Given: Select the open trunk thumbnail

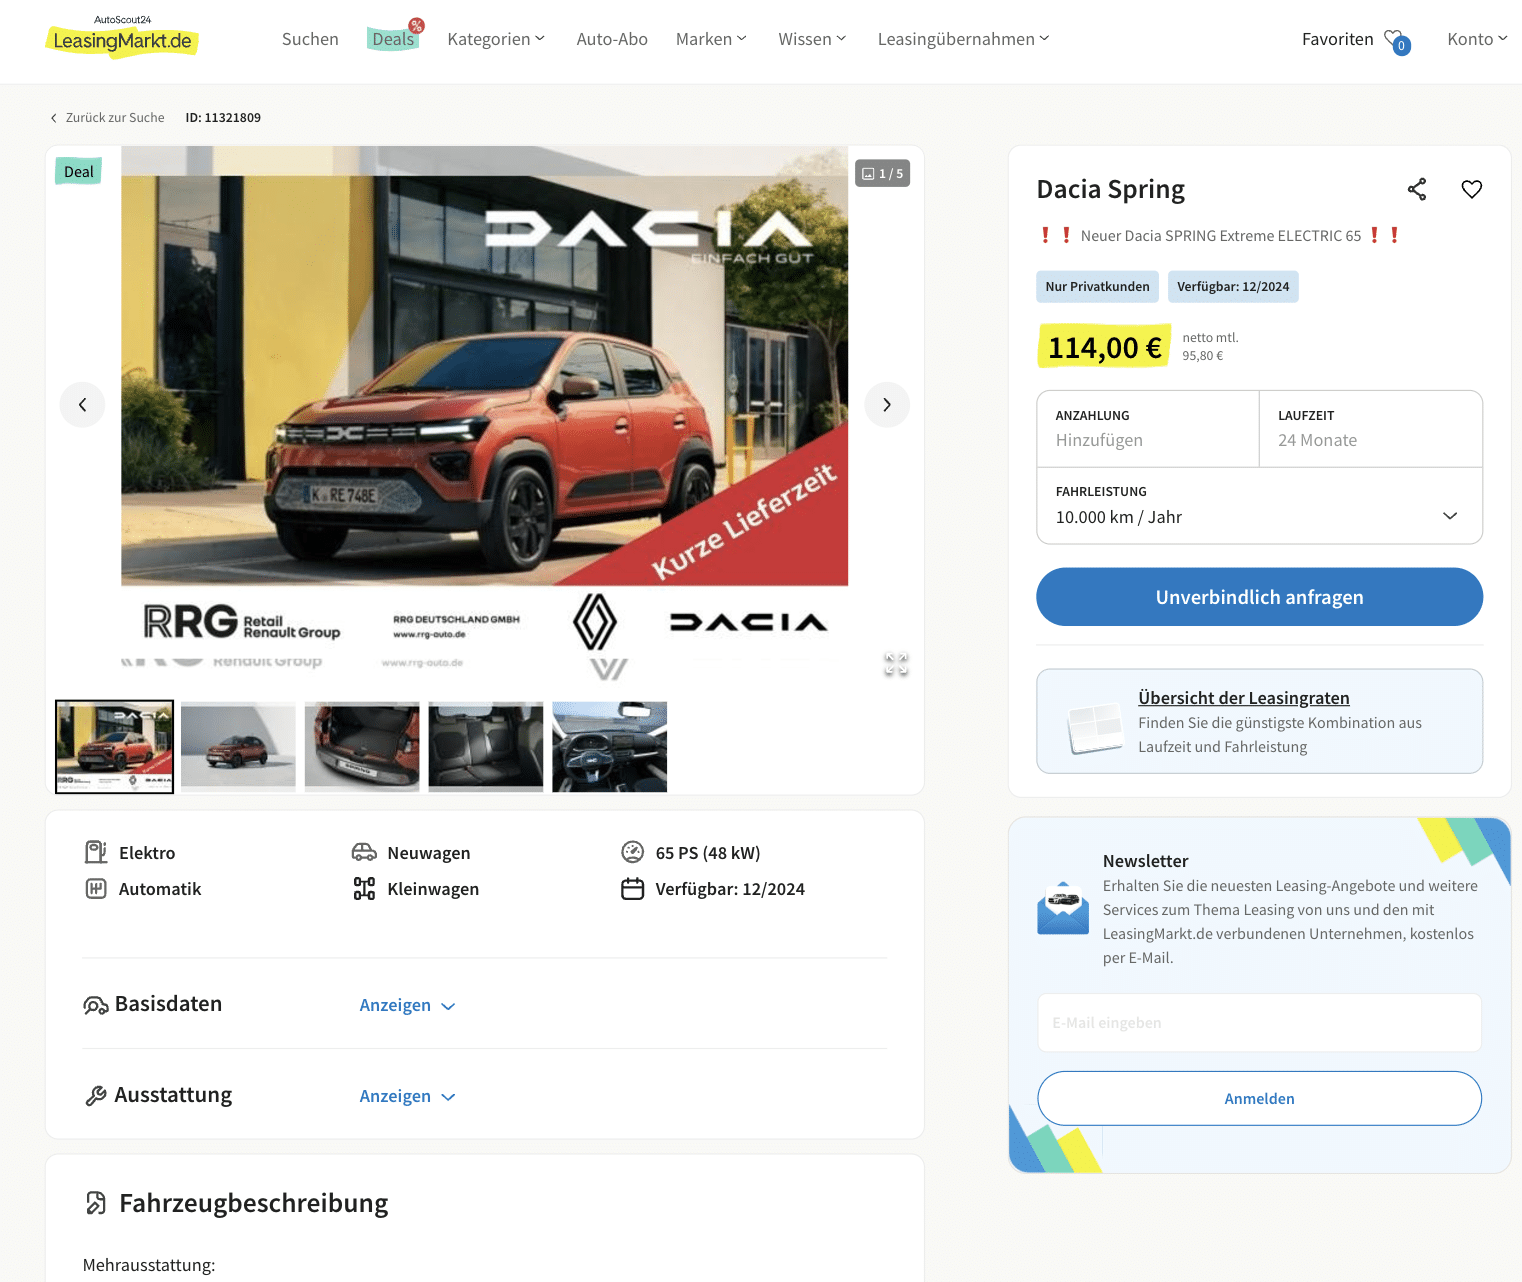Looking at the screenshot, I should coord(362,747).
